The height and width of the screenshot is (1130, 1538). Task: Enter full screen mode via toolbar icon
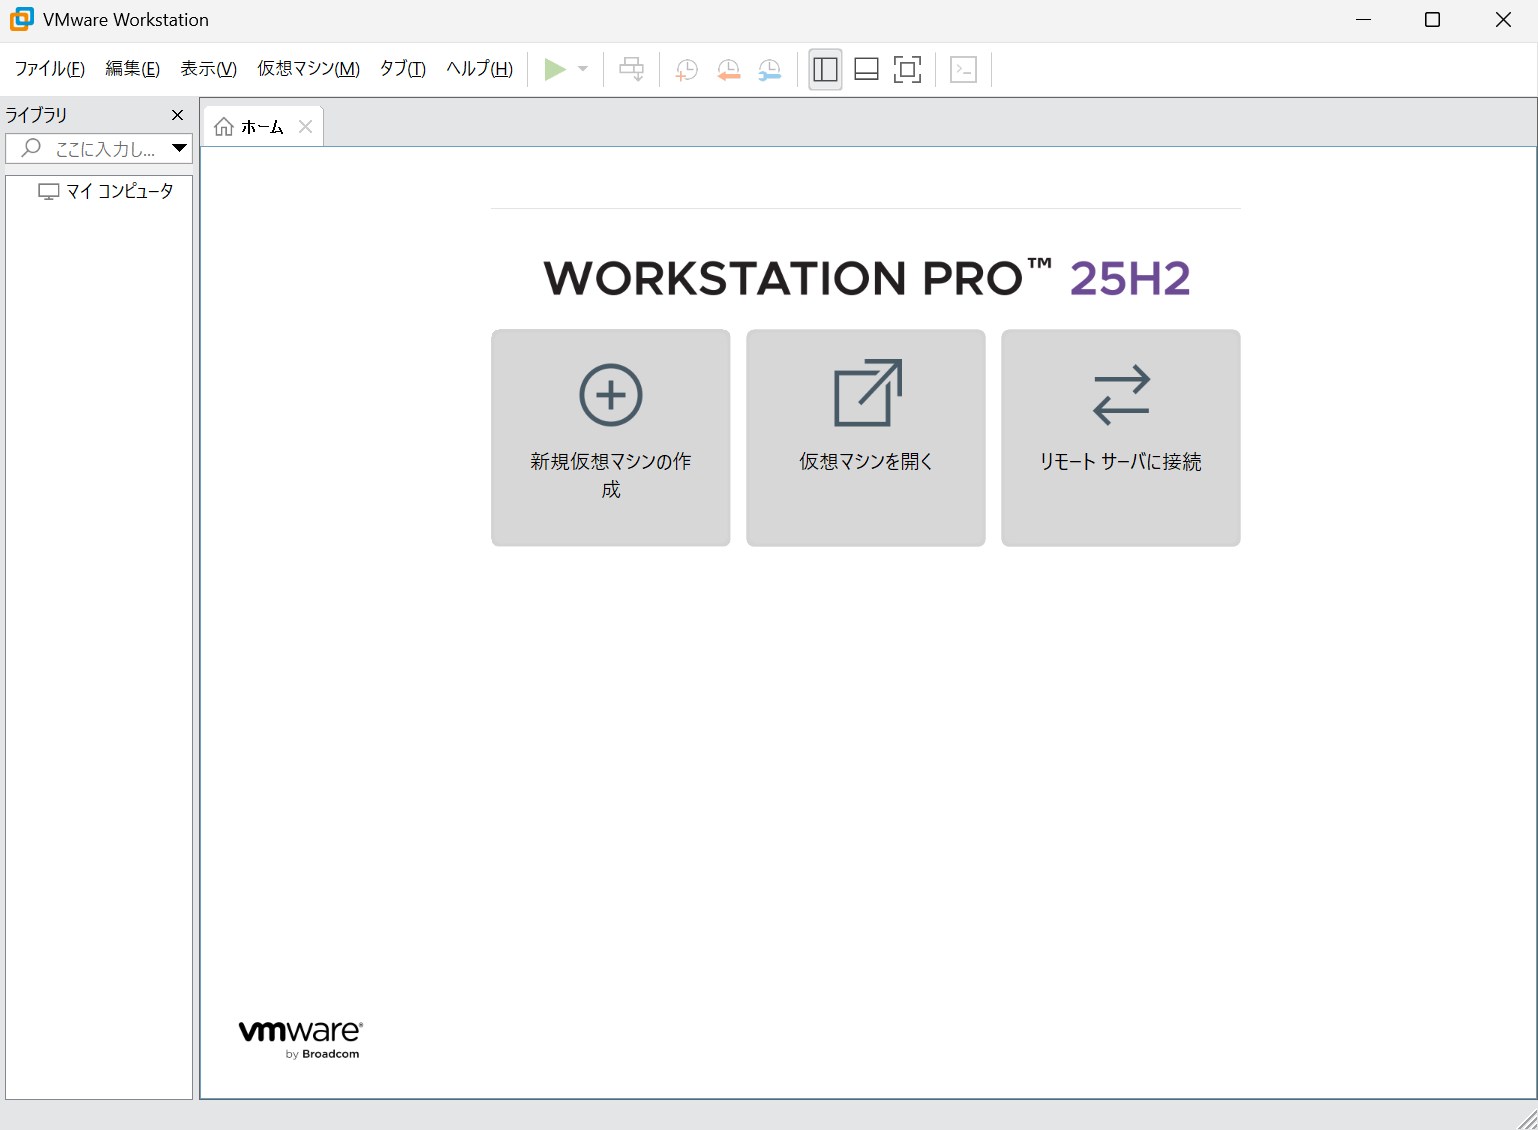pyautogui.click(x=907, y=69)
